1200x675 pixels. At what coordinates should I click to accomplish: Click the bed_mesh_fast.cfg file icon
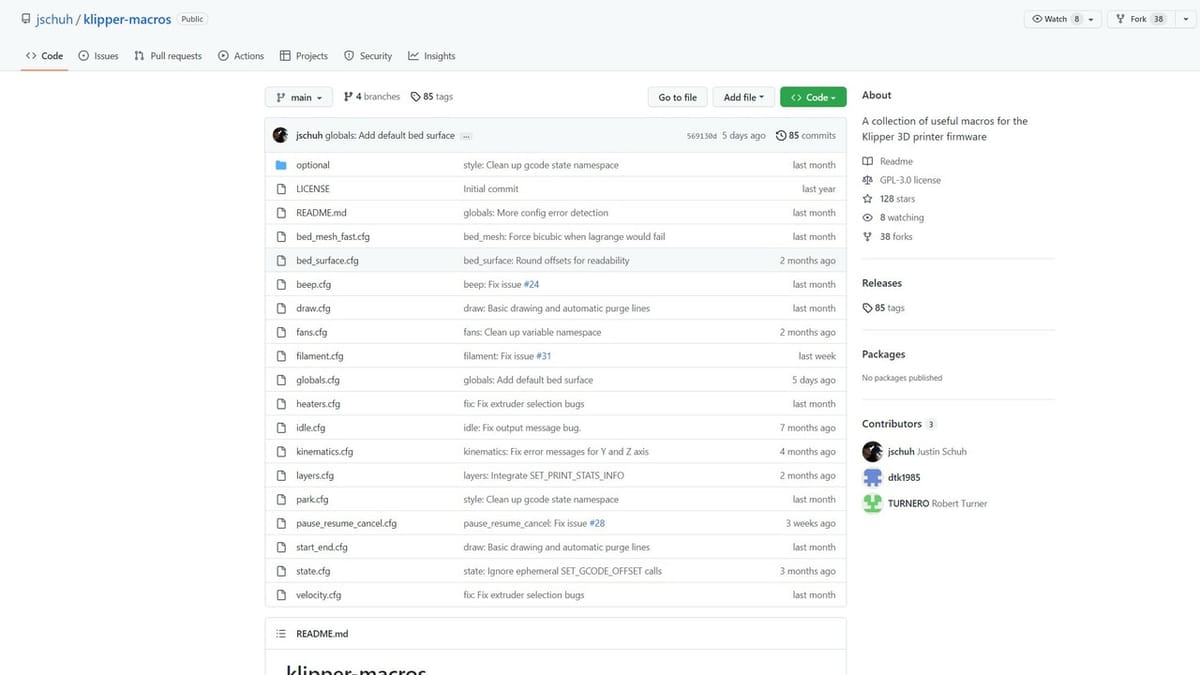[281, 237]
